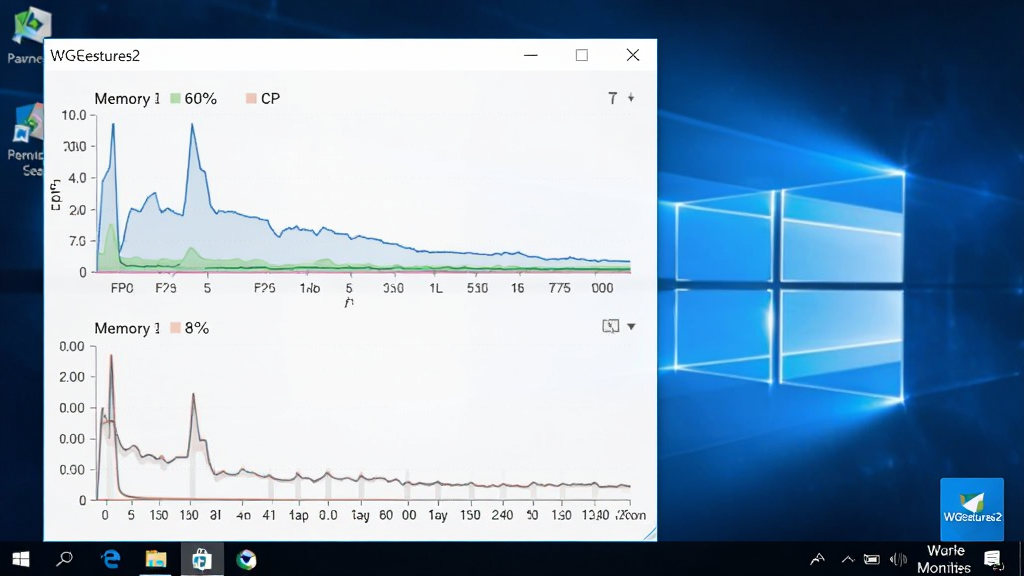Click the people tray icon
Screen dimensions: 1024x576
(817, 559)
